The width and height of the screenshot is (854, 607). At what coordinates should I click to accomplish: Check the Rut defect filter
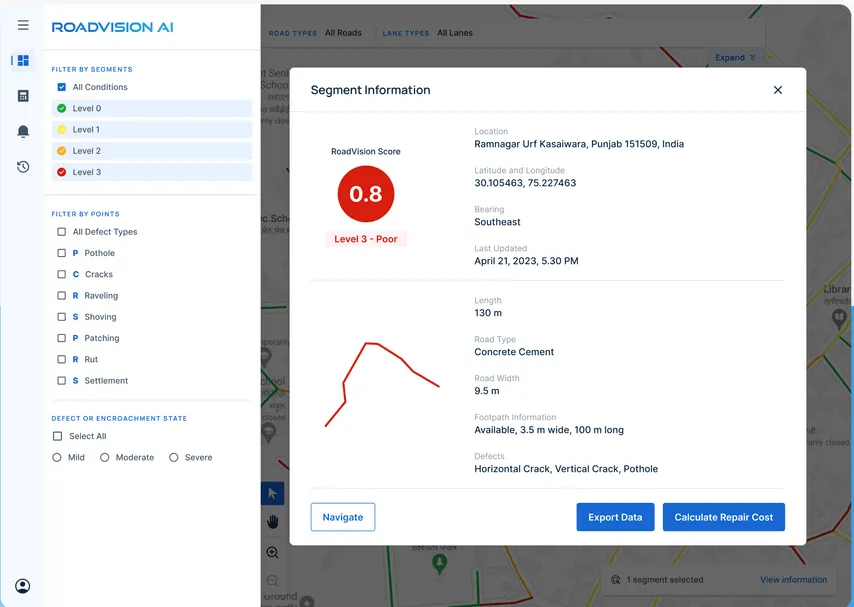point(62,360)
